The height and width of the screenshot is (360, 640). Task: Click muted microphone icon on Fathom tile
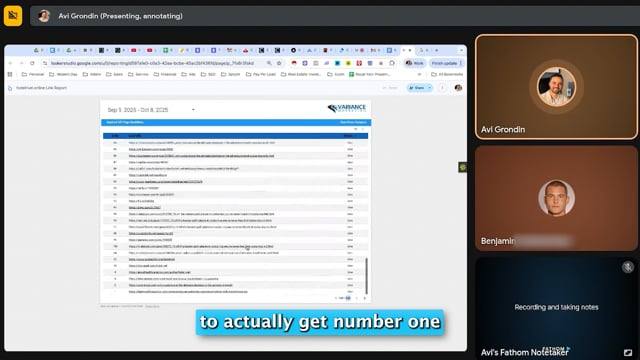point(627,267)
